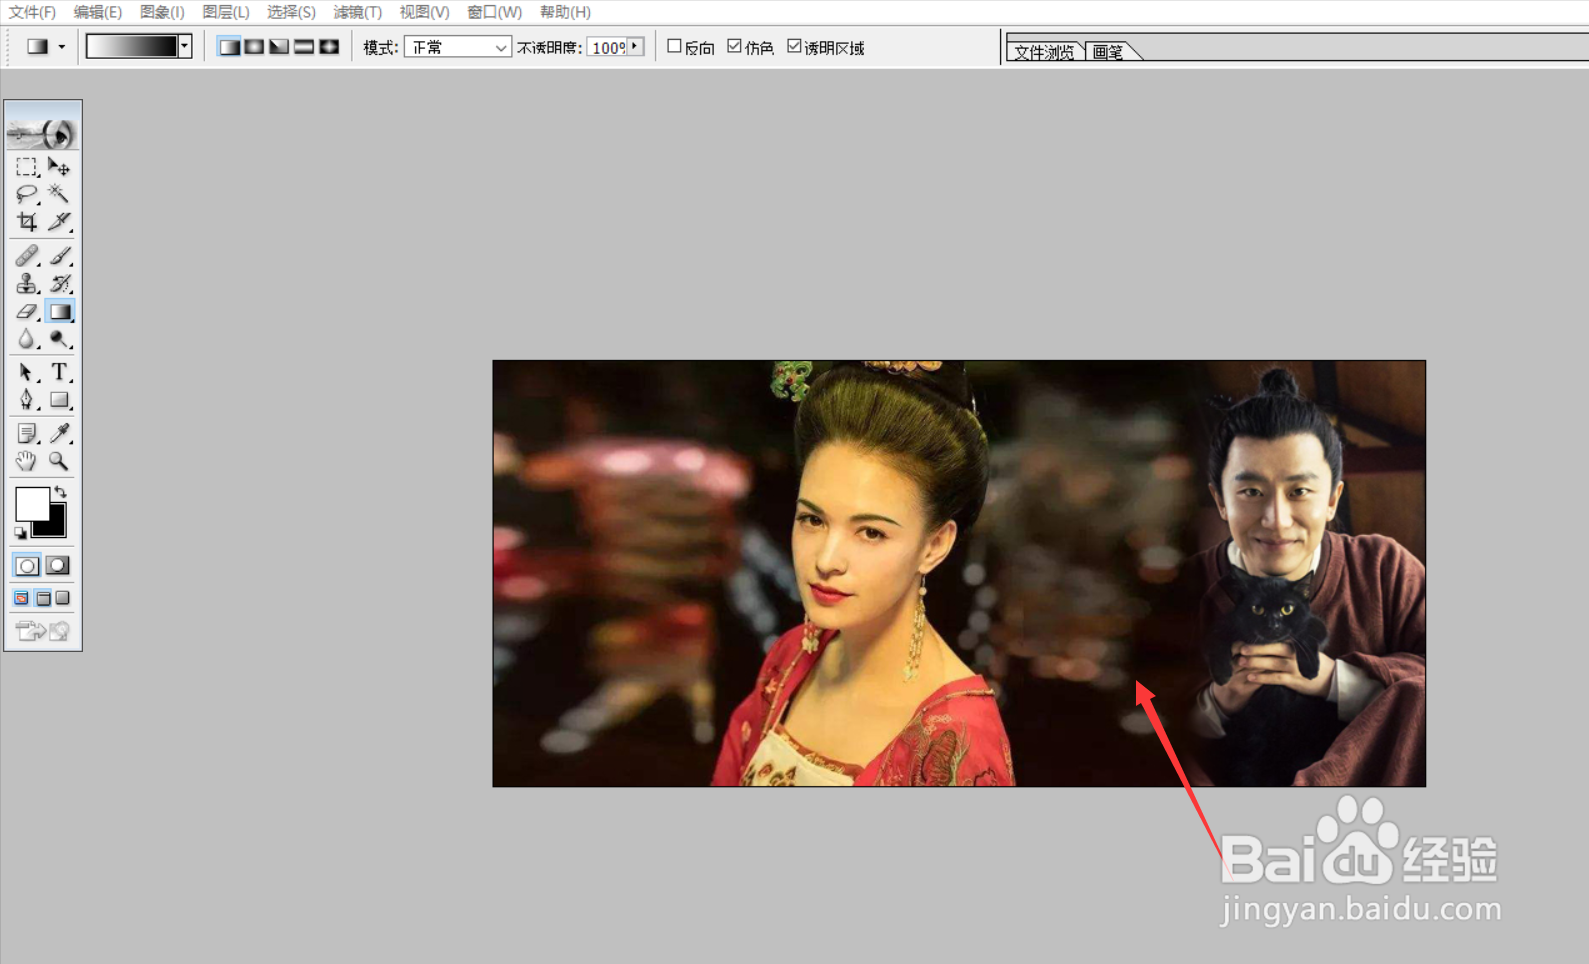Click the gradient preview to edit gradient

(x=132, y=46)
